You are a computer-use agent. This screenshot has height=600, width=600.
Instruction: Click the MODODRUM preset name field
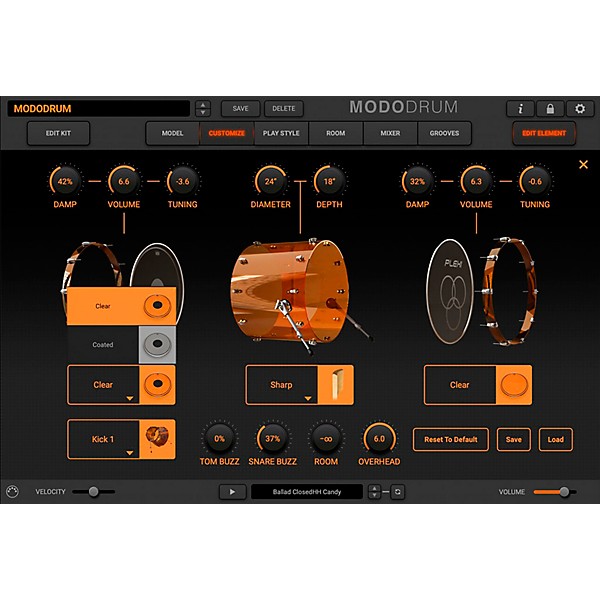(99, 109)
